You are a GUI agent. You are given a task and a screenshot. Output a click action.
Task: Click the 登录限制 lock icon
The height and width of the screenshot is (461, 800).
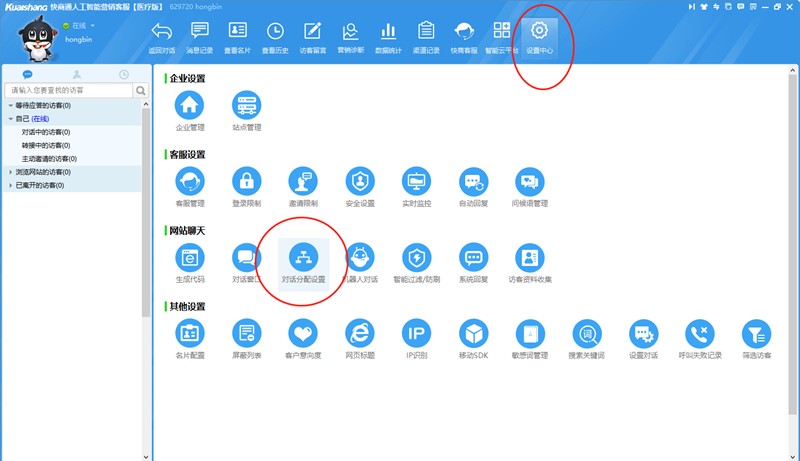point(246,181)
